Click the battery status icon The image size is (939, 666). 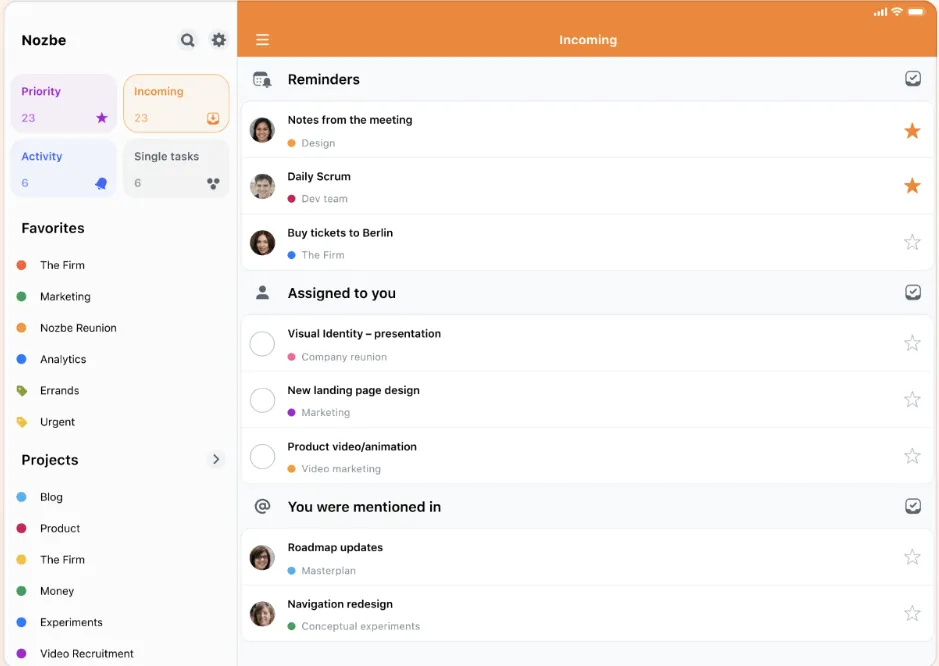point(916,11)
